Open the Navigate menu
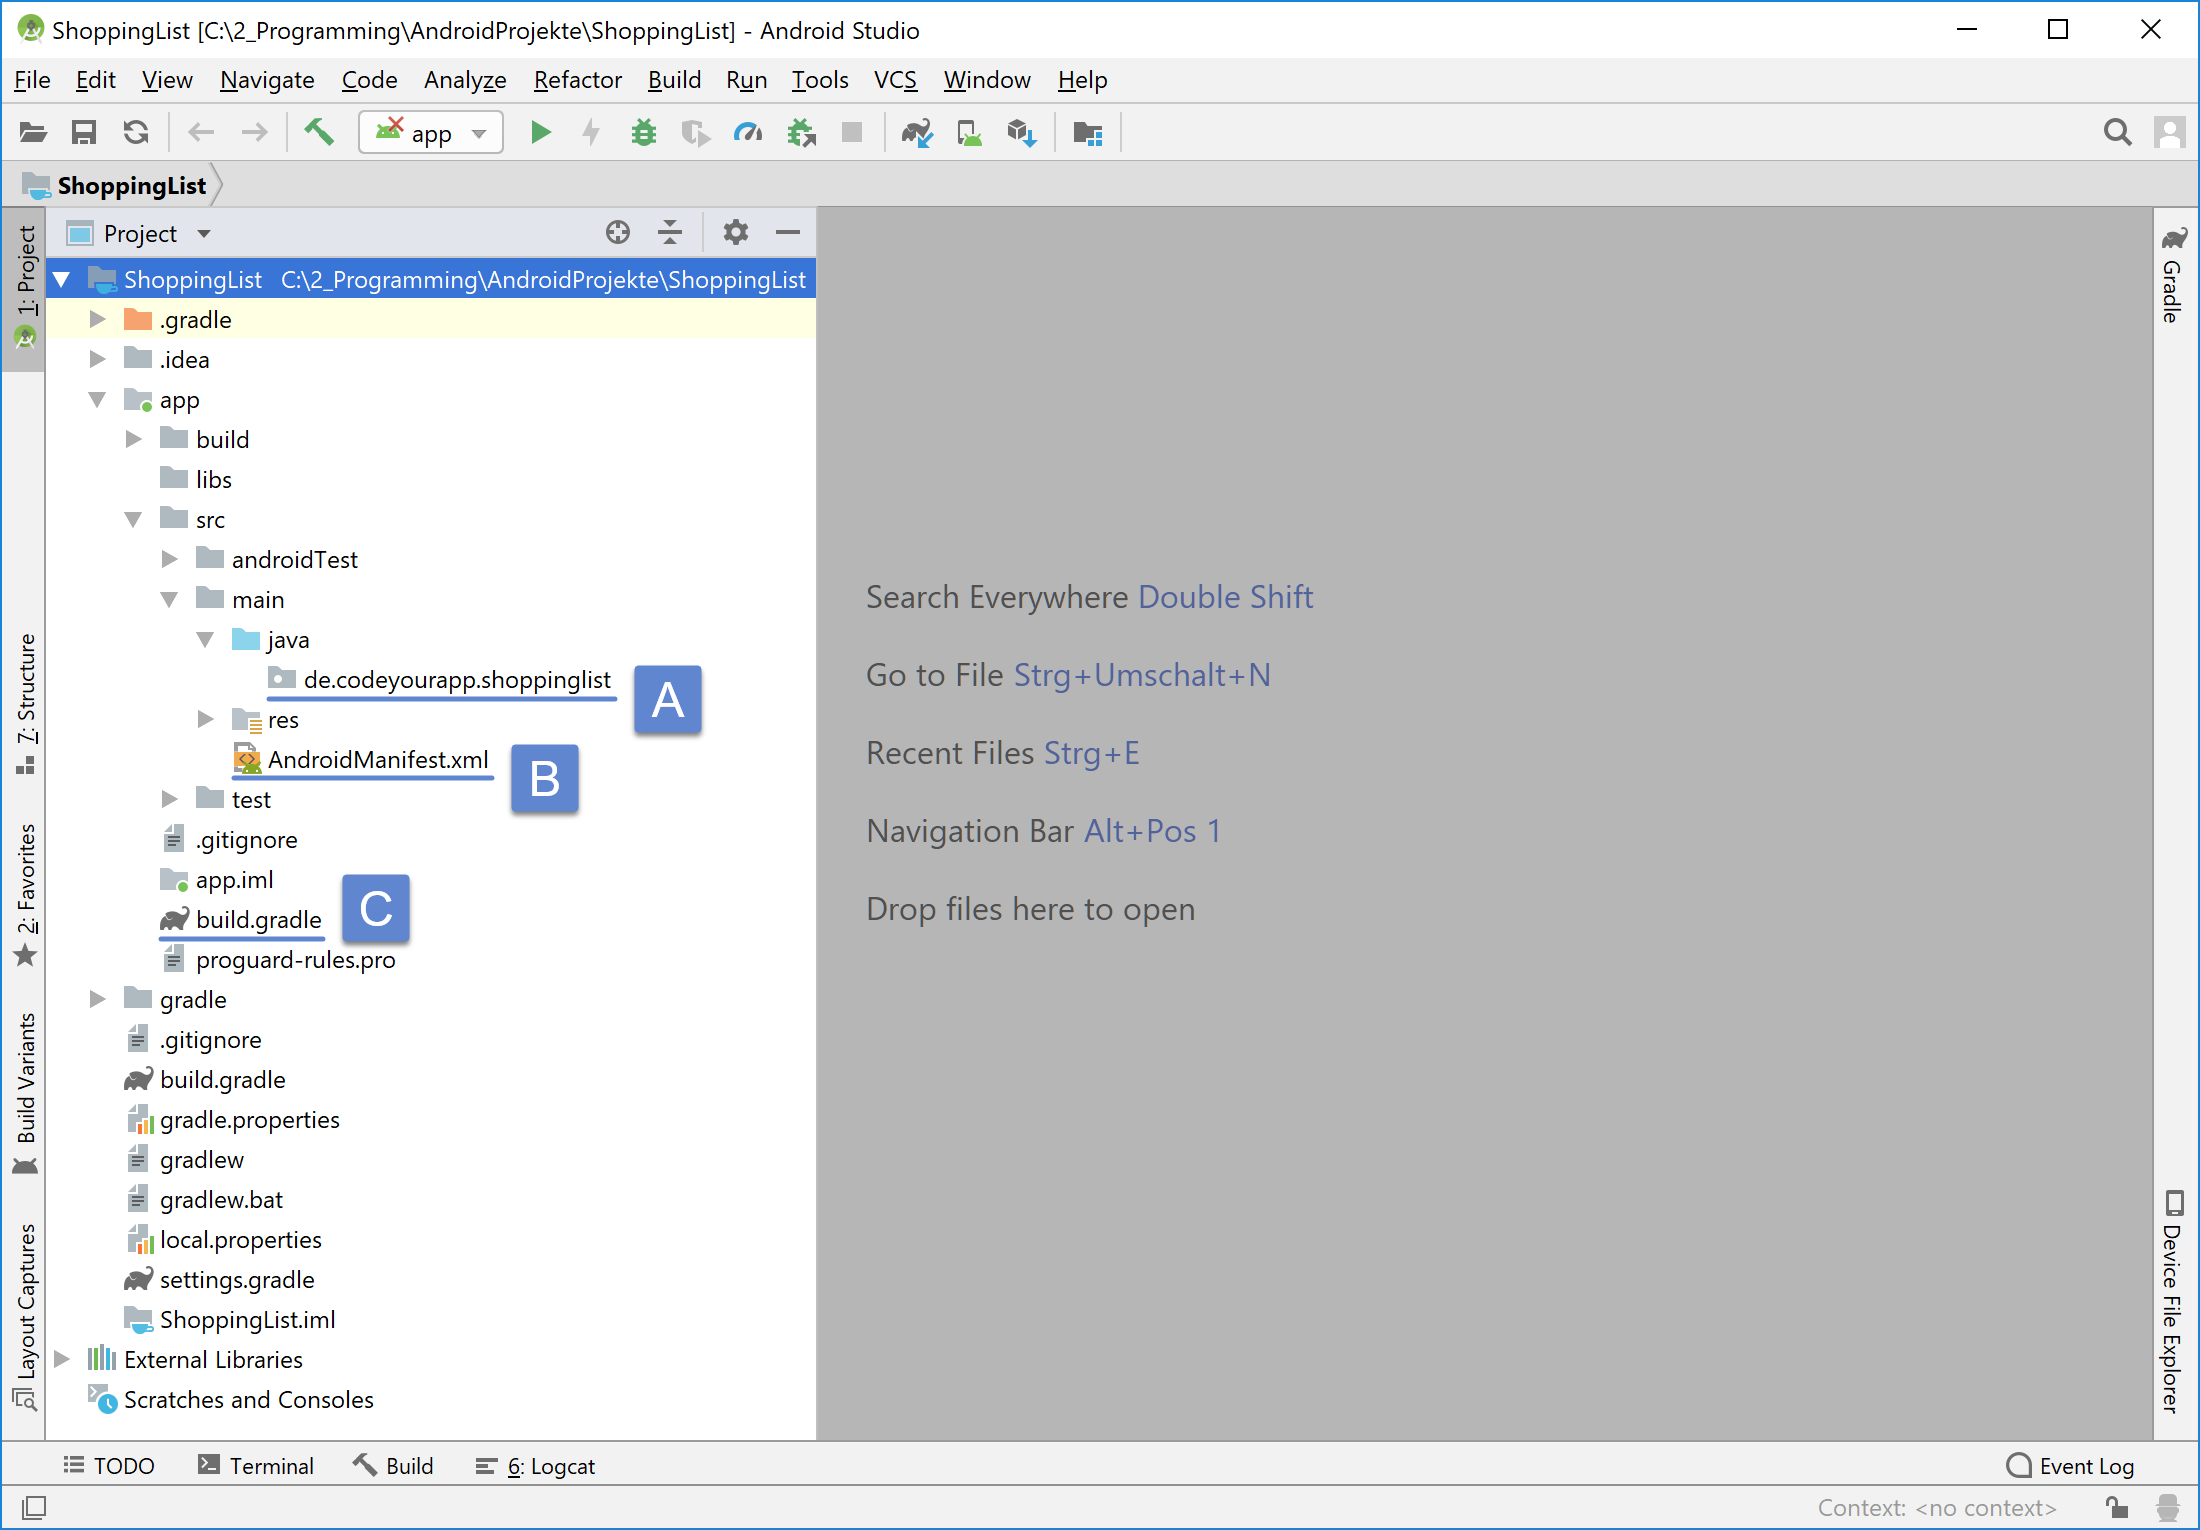The image size is (2200, 1530). pyautogui.click(x=267, y=80)
